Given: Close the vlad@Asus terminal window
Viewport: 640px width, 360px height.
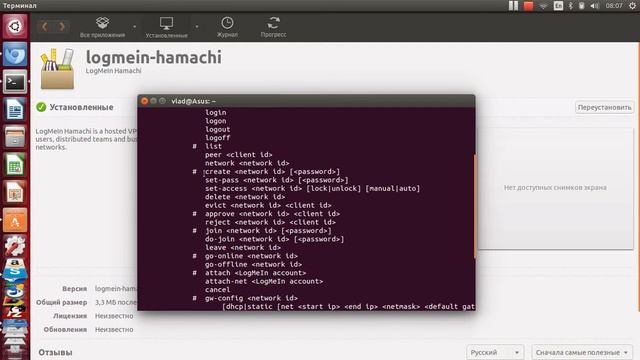Looking at the screenshot, I should [144, 101].
